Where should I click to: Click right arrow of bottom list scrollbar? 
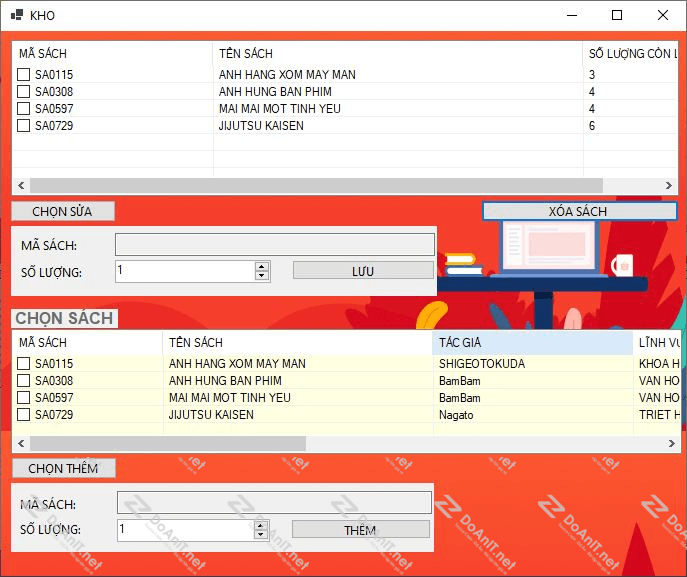[x=671, y=443]
